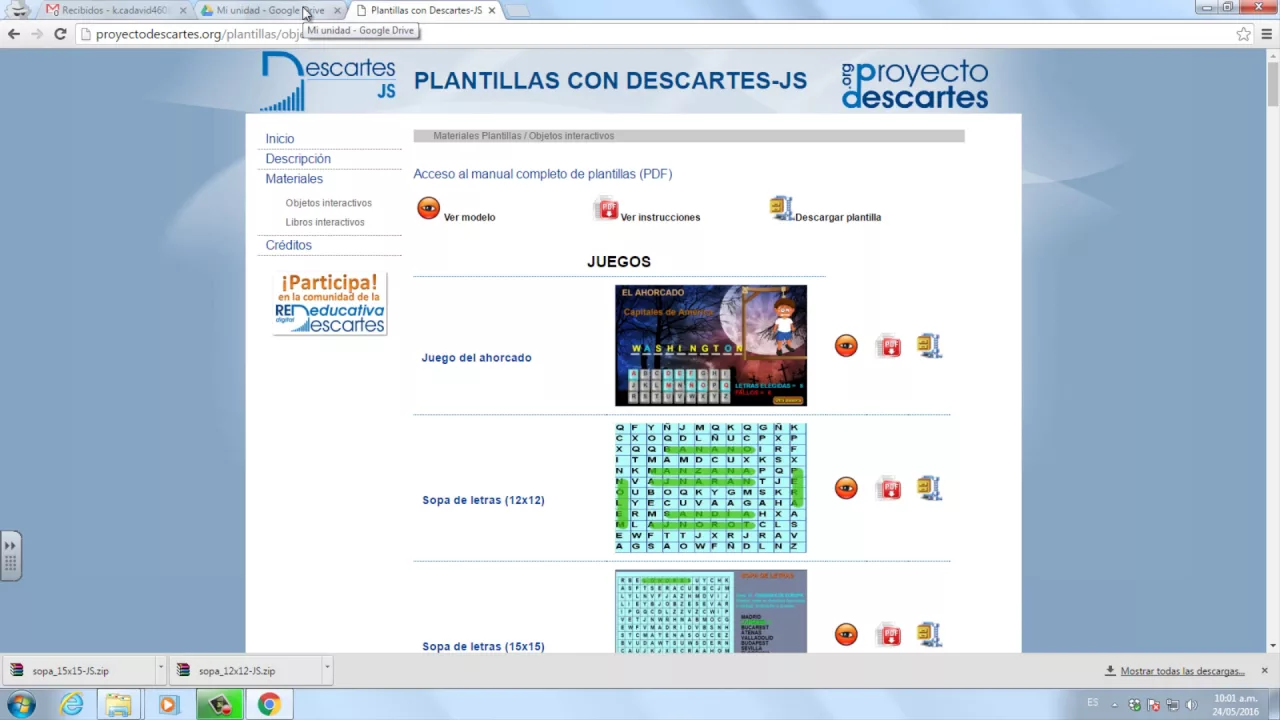Switch to the Recibidos Gmail tab
The image size is (1280, 720).
click(115, 10)
